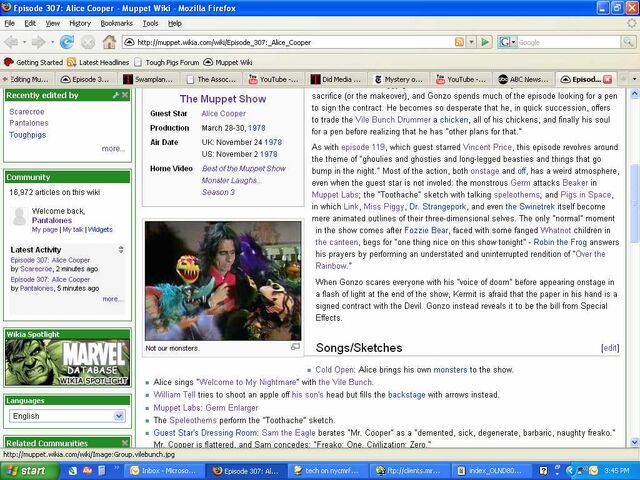The height and width of the screenshot is (480, 640).
Task: Open the History menu
Action: coord(80,23)
